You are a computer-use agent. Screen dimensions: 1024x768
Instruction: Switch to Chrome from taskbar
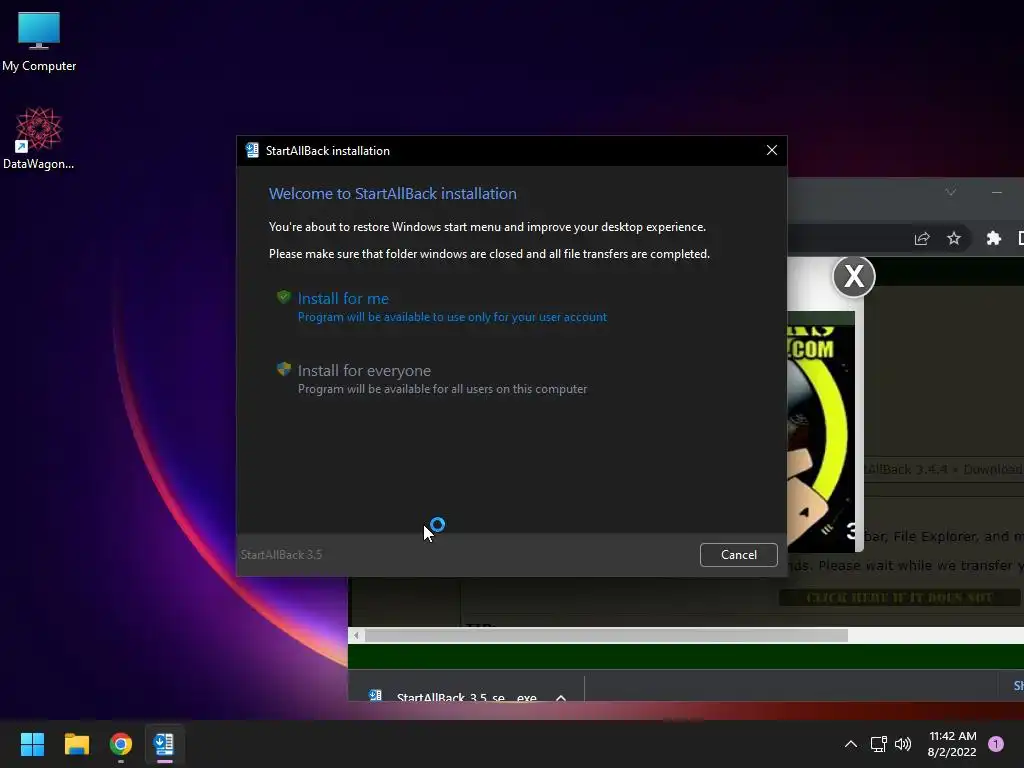point(121,744)
